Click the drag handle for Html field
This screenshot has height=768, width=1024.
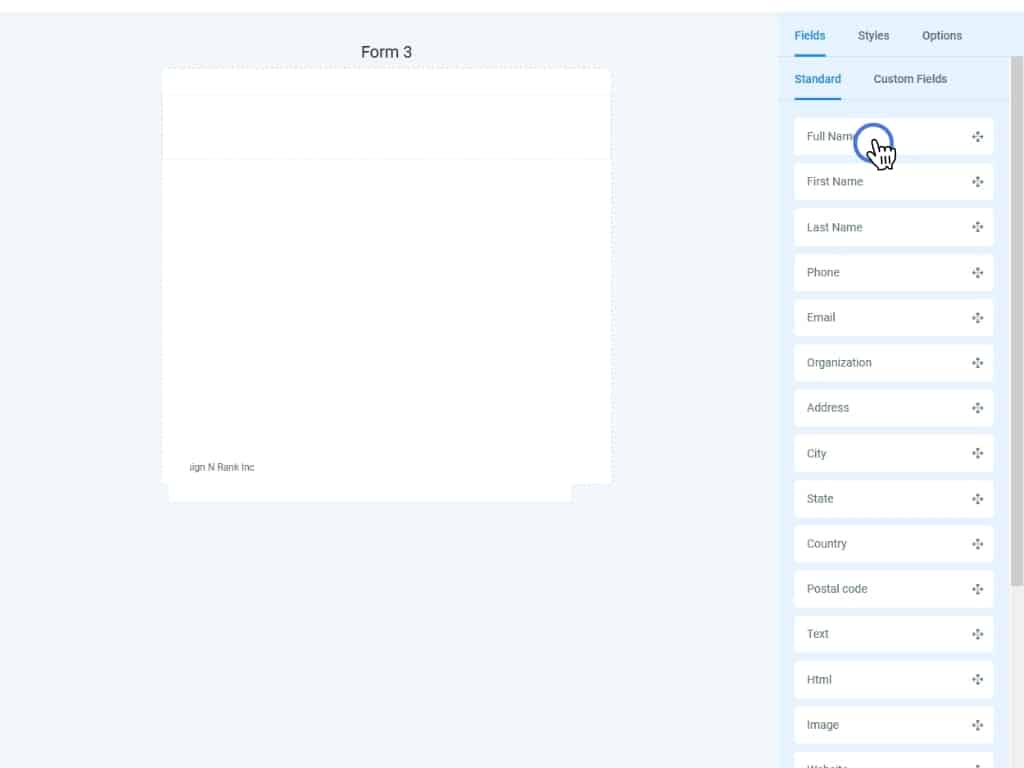point(977,680)
